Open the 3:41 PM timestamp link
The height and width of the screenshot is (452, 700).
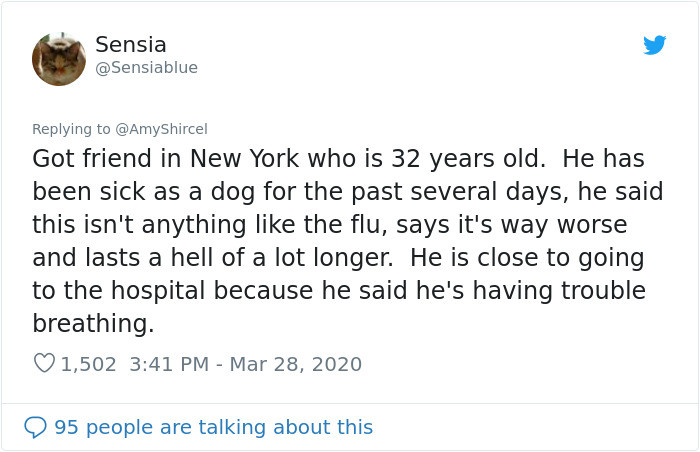pos(169,364)
